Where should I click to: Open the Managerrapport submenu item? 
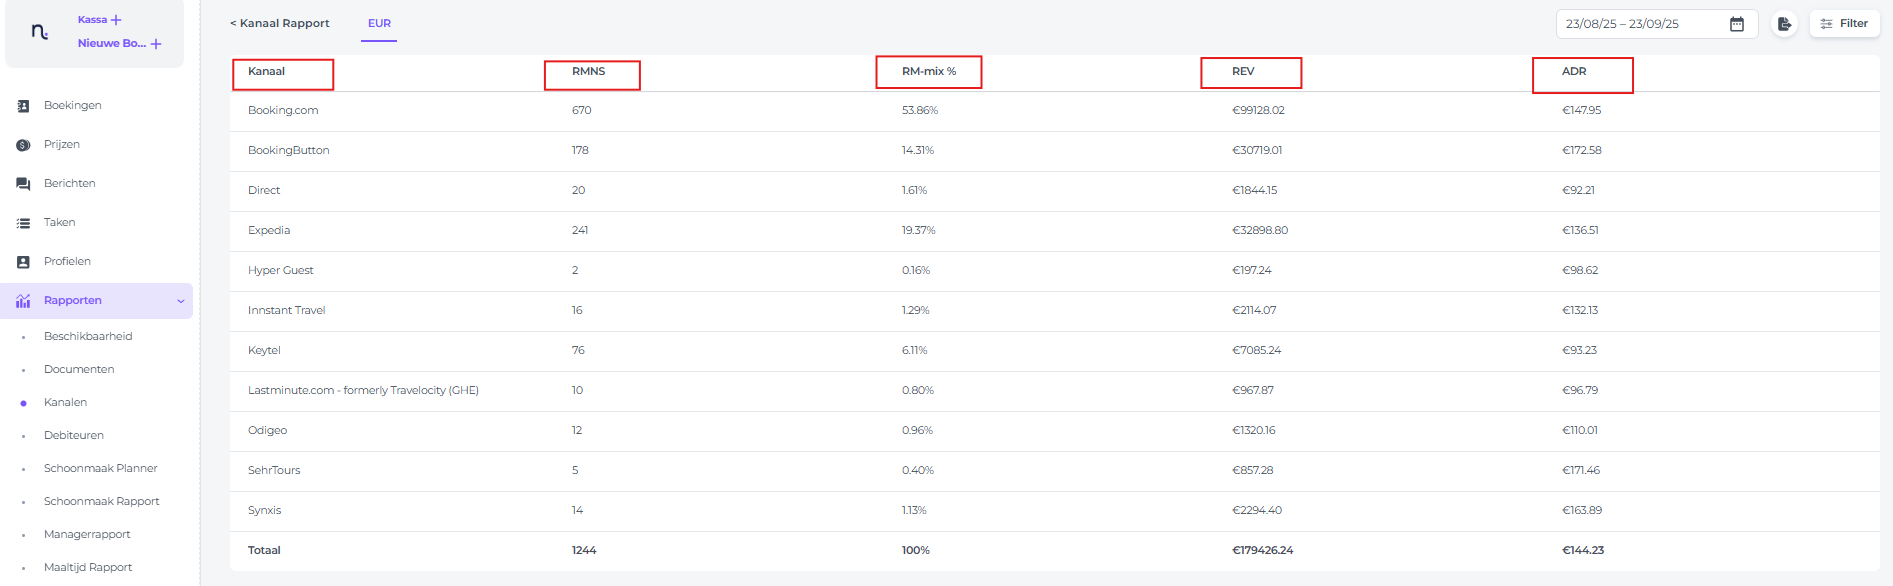tap(87, 535)
